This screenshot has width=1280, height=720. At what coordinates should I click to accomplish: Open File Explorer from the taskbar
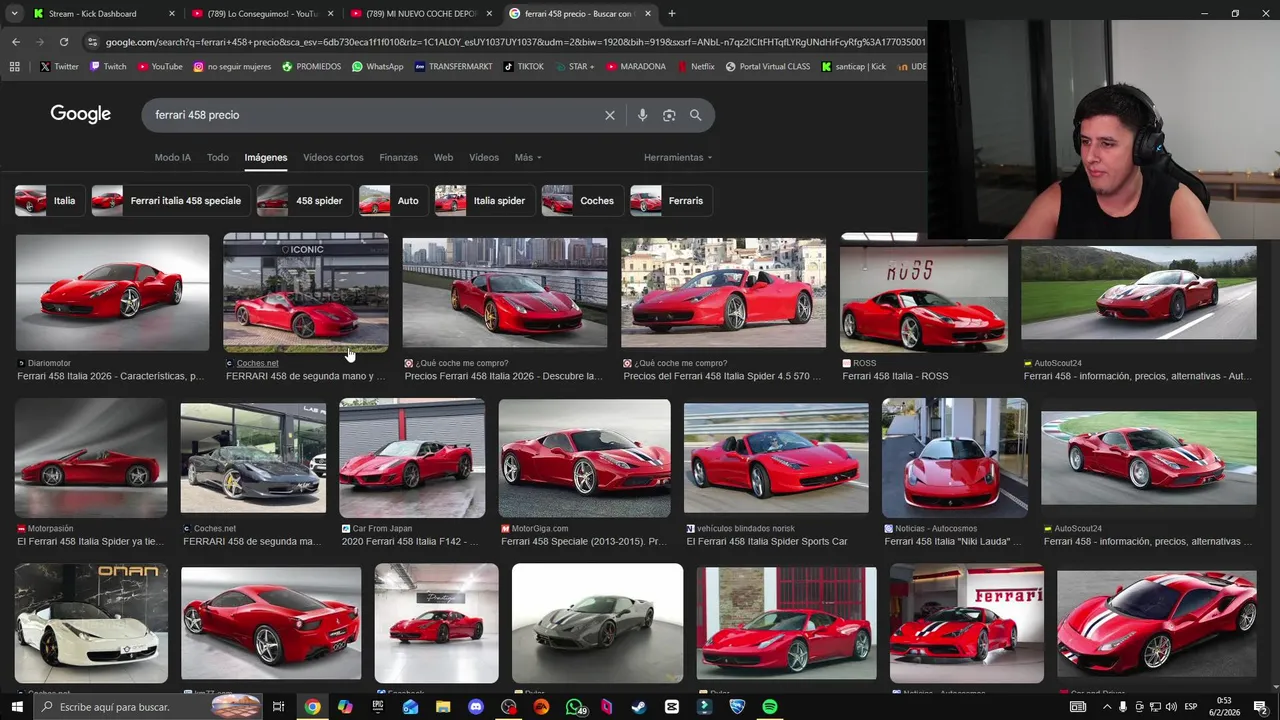[x=443, y=707]
